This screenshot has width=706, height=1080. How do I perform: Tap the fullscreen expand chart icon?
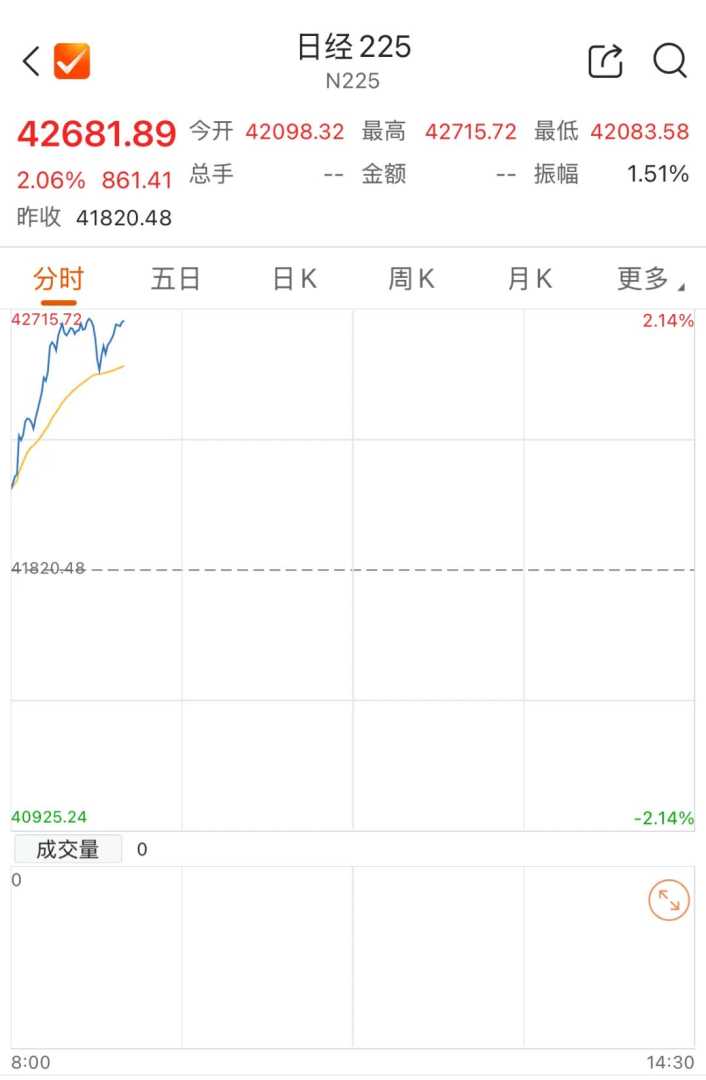[x=668, y=901]
